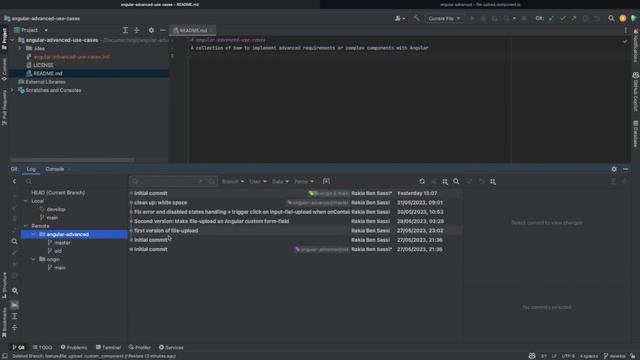Open the Log tab in Git panel
Viewport: 640px width, 360px height.
pyautogui.click(x=31, y=169)
